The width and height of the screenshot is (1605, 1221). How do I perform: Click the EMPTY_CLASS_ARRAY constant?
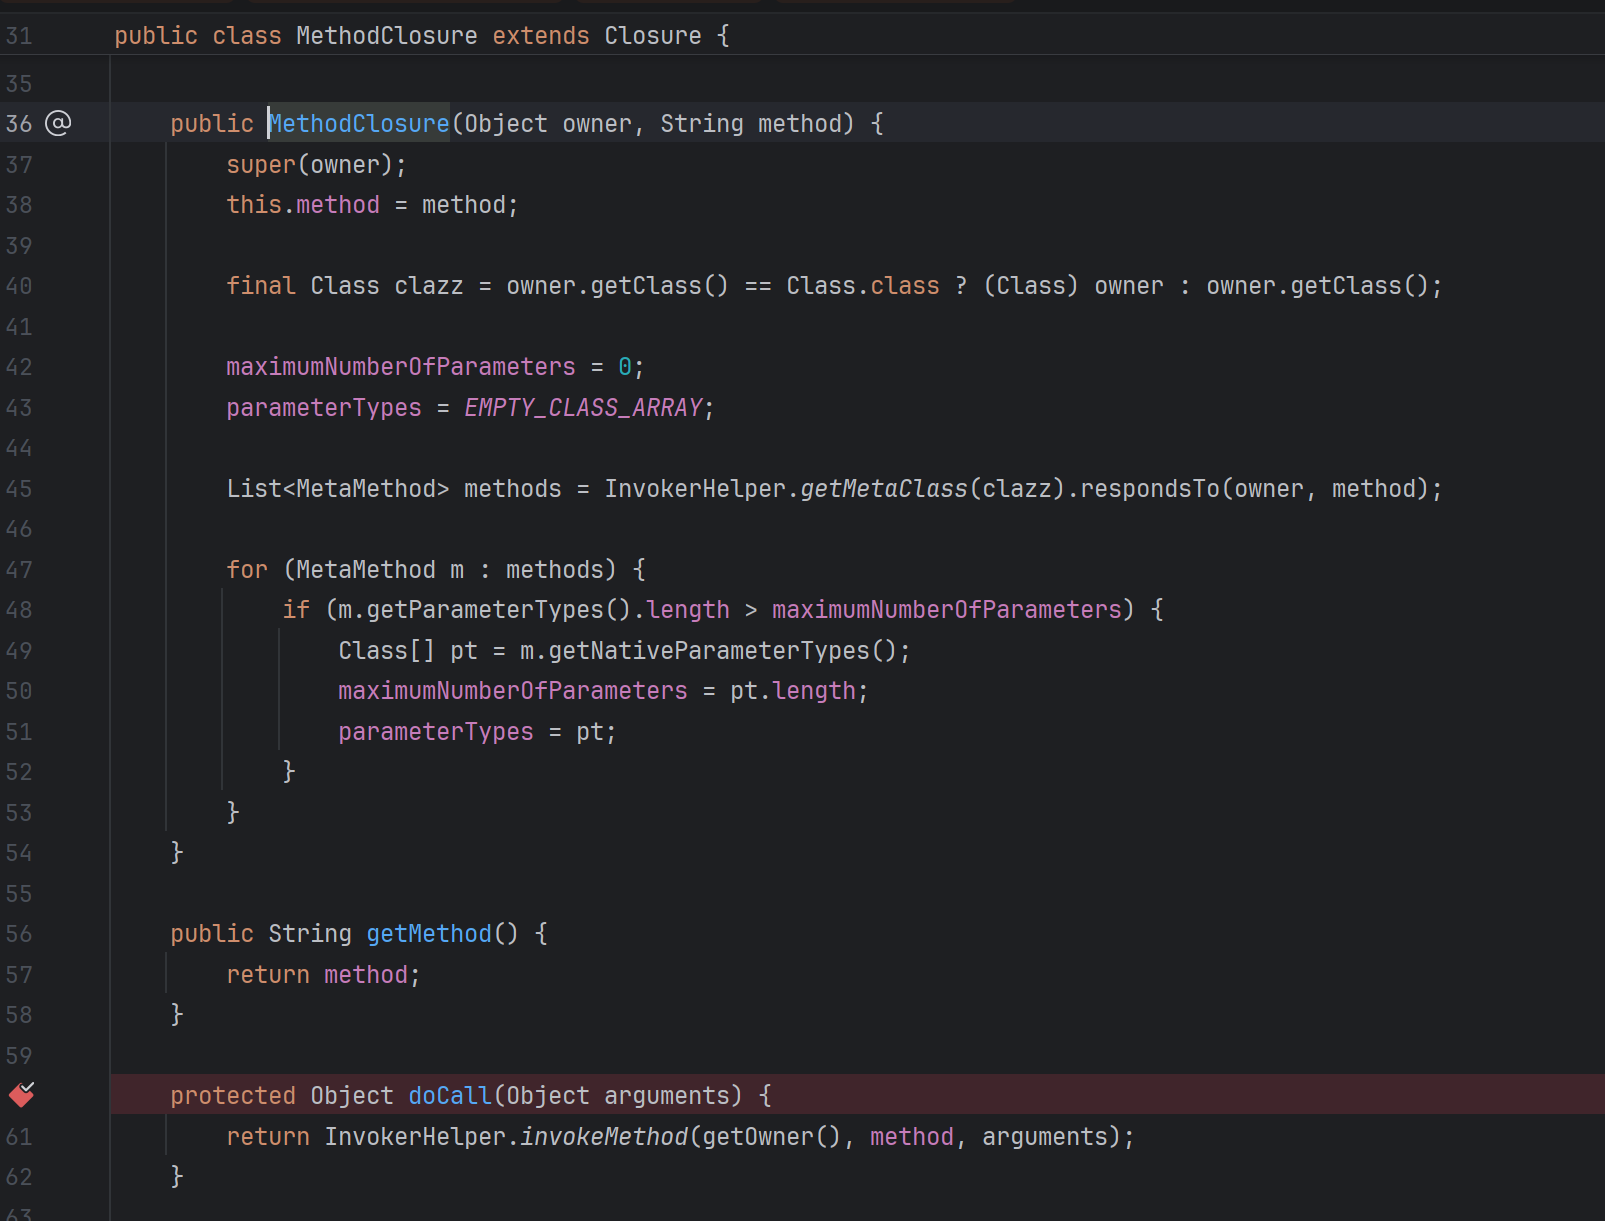click(x=583, y=408)
